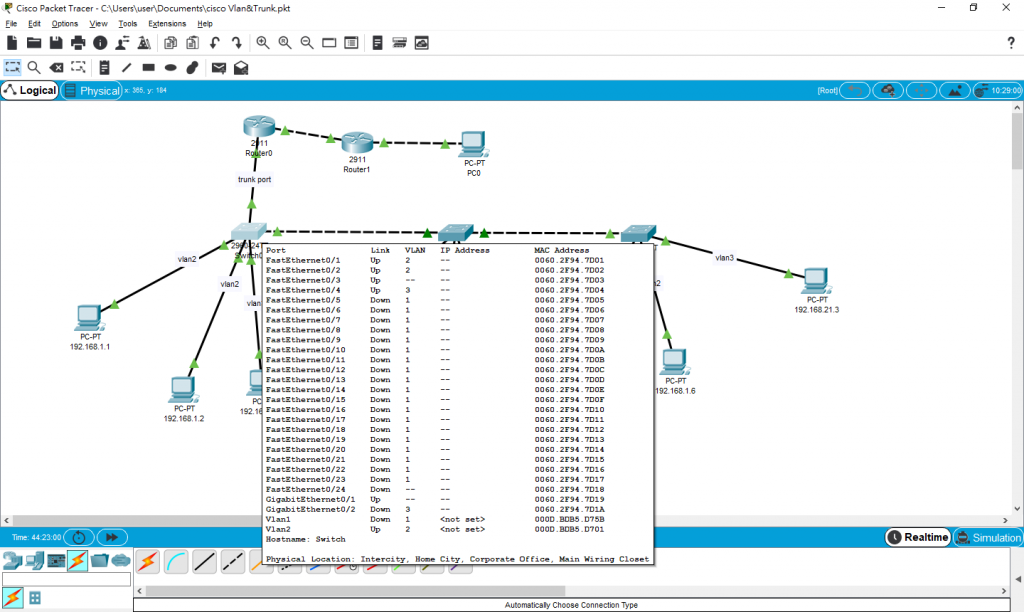Add a Complex PDU open envelope
This screenshot has width=1024, height=612.
click(x=241, y=67)
